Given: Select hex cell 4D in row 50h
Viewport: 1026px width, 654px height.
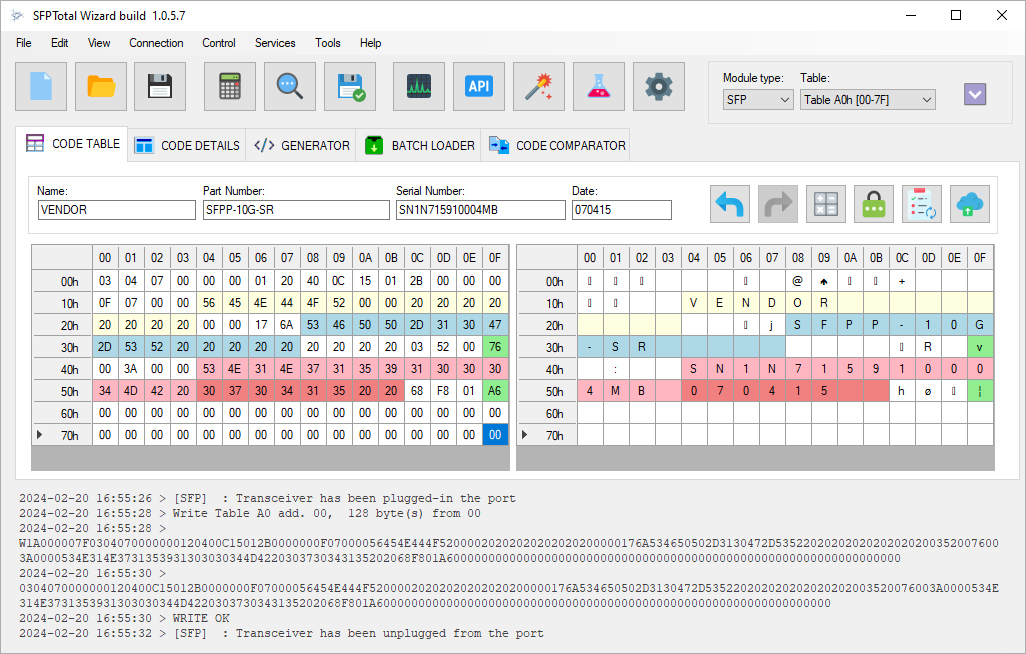Looking at the screenshot, I should point(131,391).
